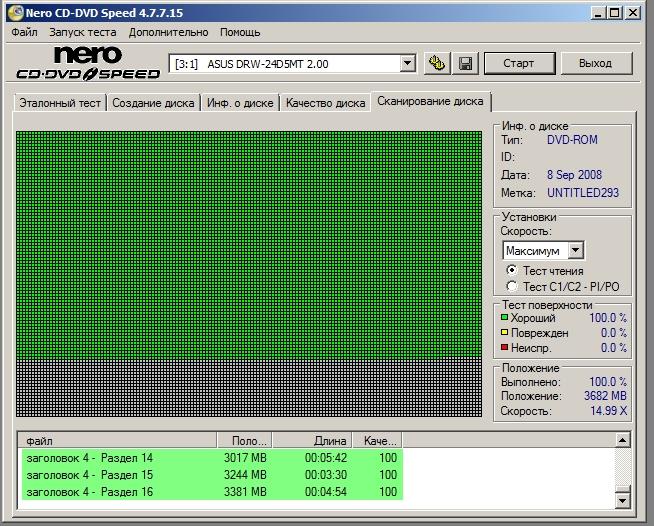Viewport: 654px width, 526px height.
Task: Click the DVD-ROM disc type value
Action: (x=572, y=140)
